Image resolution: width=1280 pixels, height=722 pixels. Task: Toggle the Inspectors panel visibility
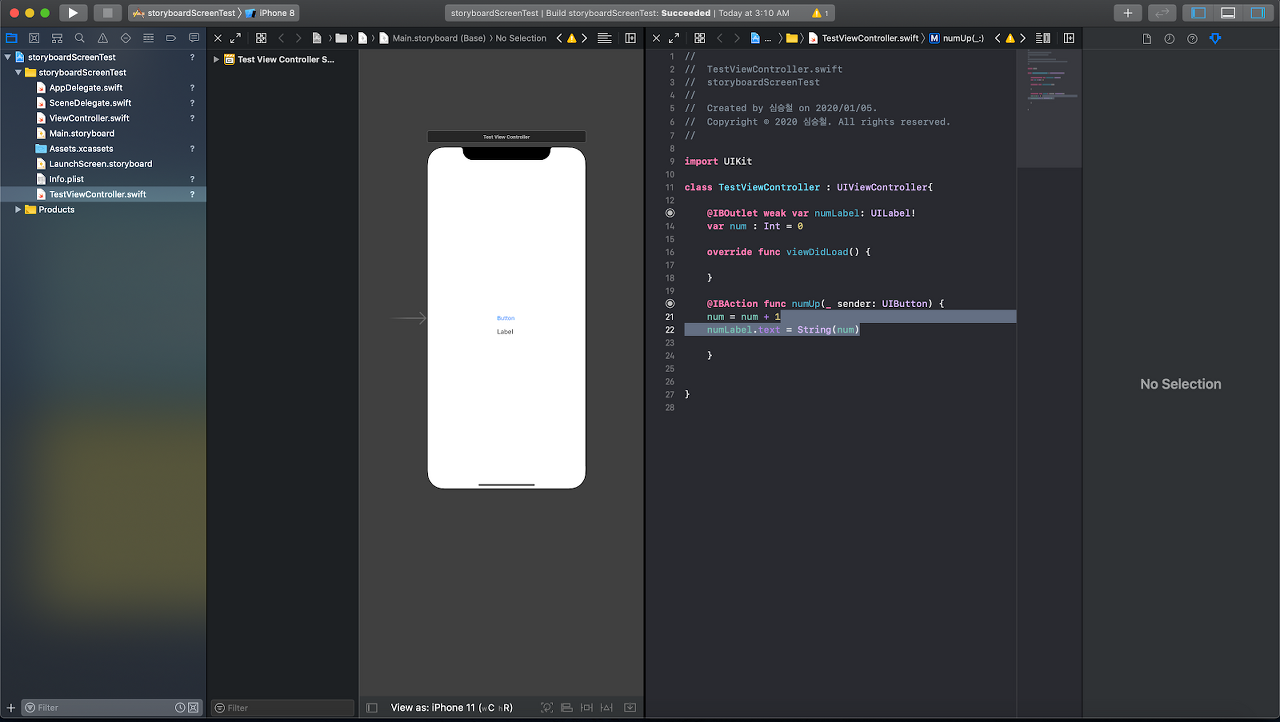(1257, 13)
